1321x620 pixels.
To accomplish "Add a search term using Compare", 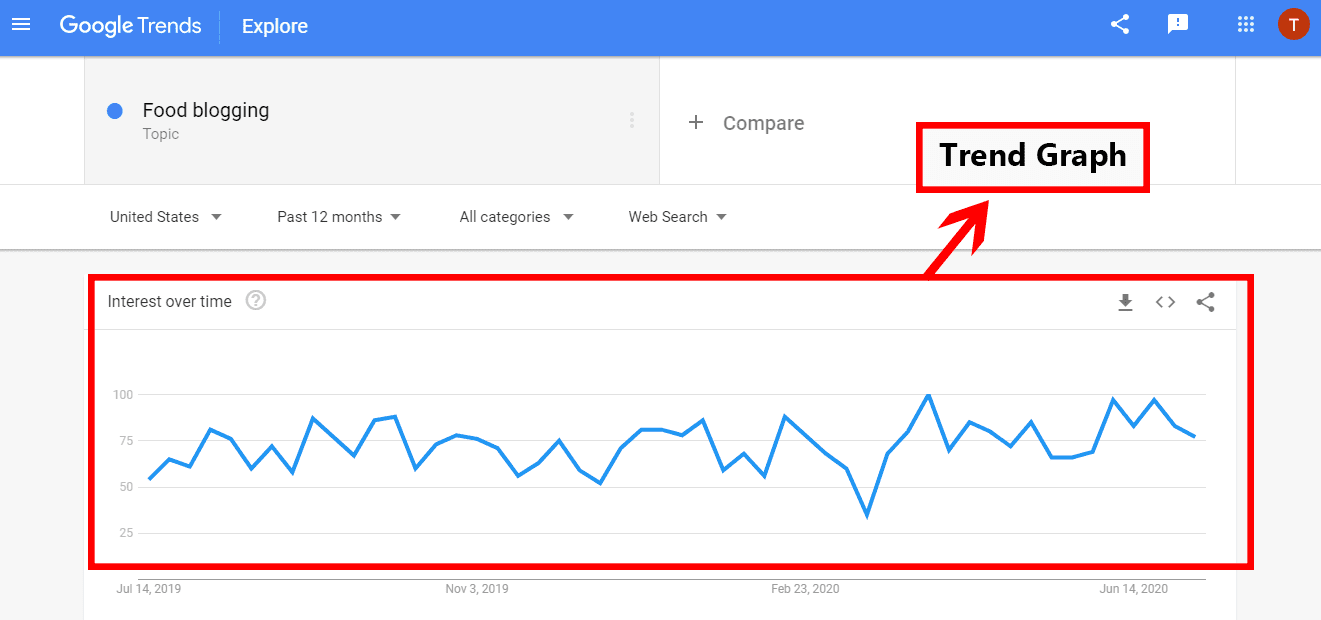I will tap(746, 122).
